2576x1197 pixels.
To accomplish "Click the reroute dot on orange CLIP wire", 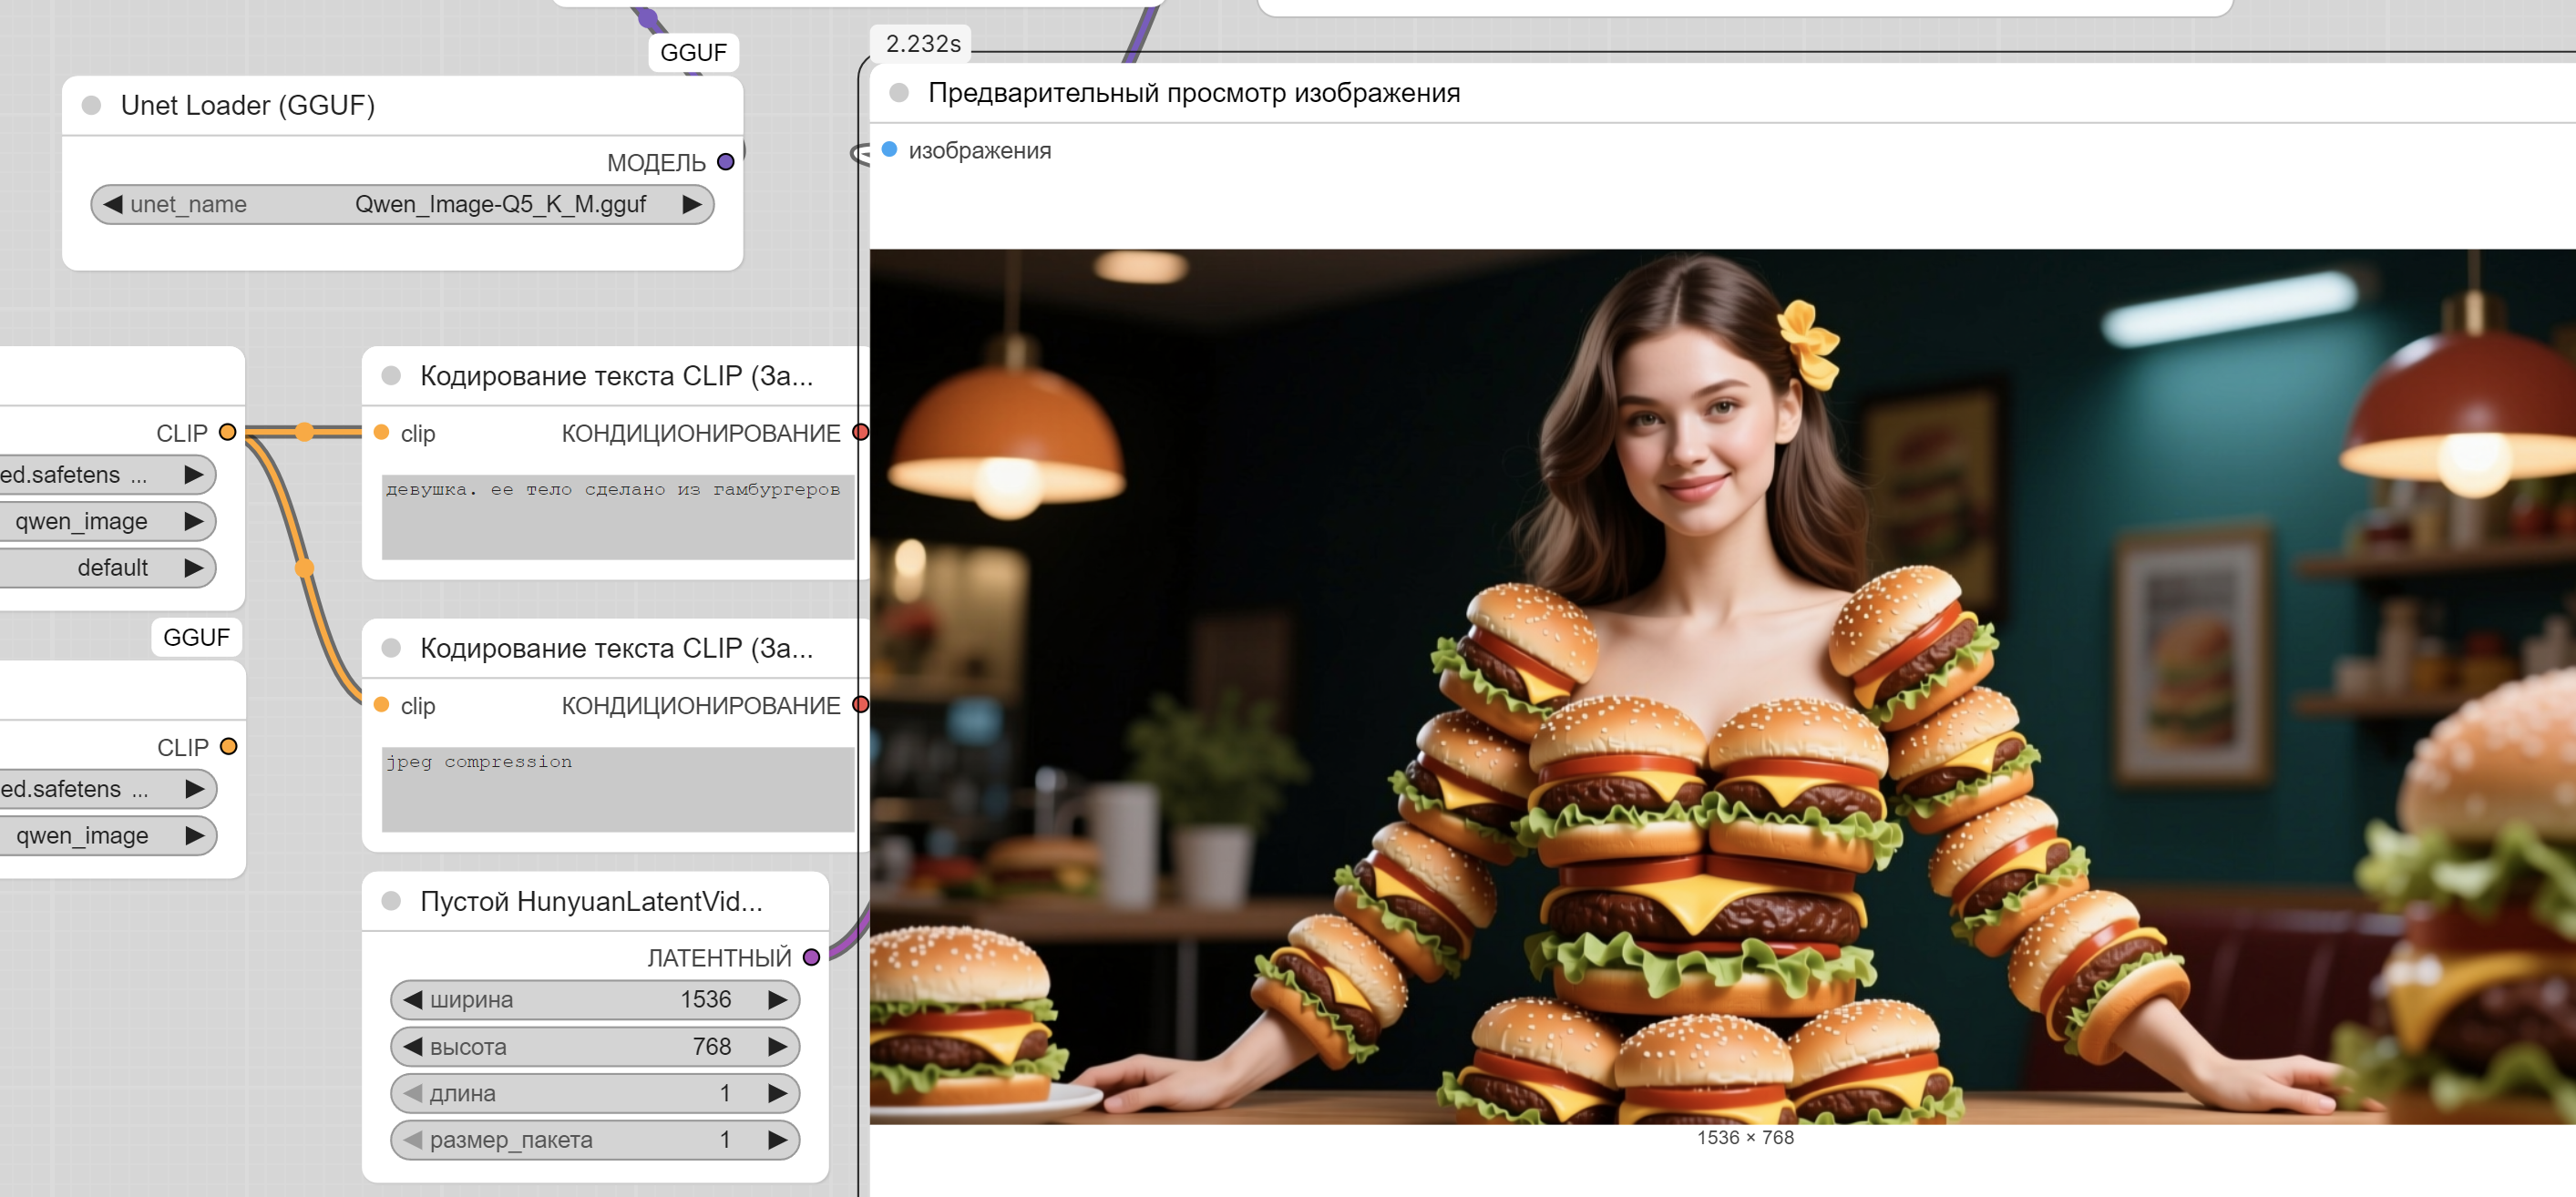I will [x=305, y=432].
